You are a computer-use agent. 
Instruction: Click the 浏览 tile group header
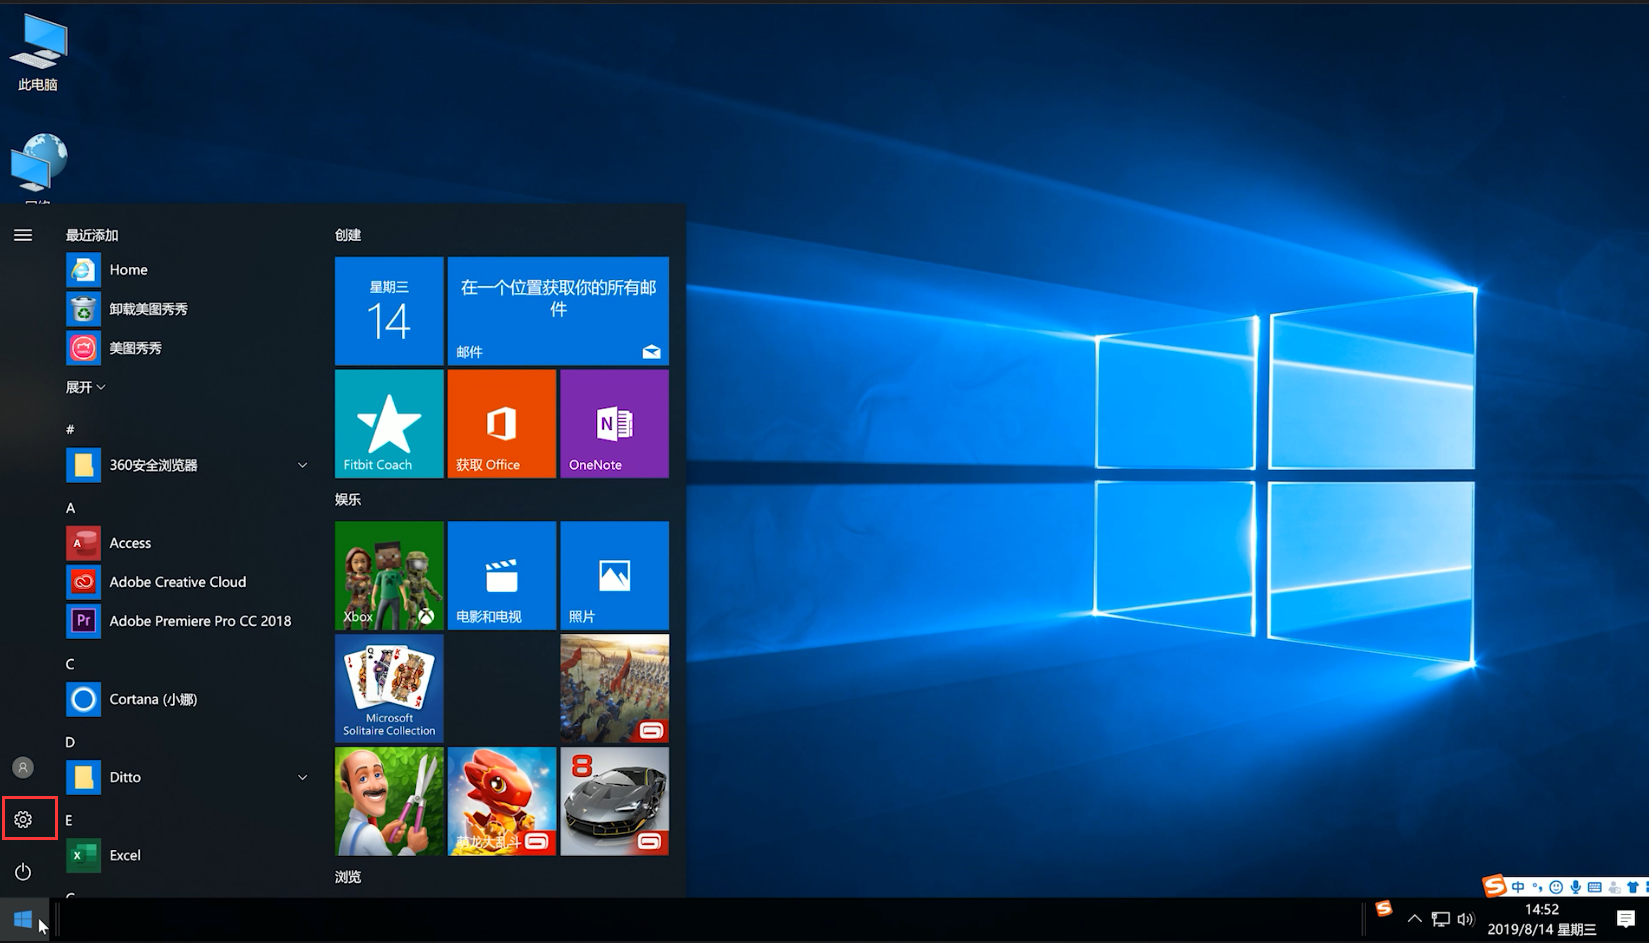point(348,877)
